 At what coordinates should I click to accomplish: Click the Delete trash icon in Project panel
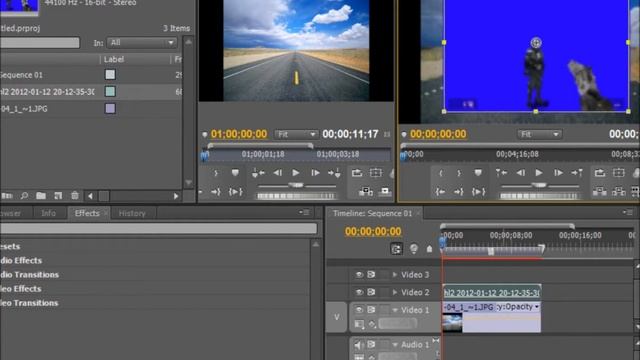click(75, 196)
